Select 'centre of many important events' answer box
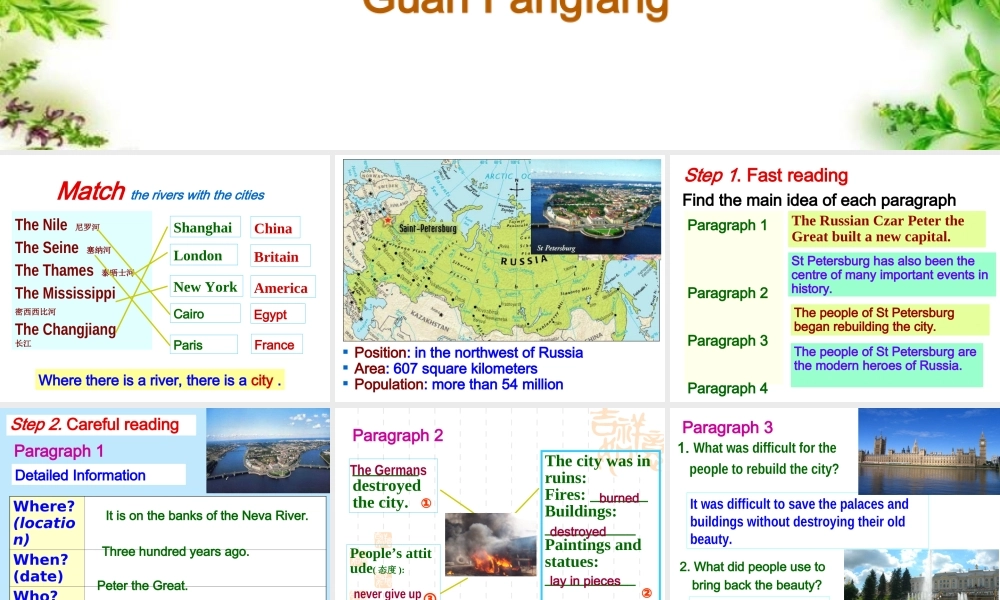This screenshot has width=1000, height=600. pyautogui.click(x=892, y=275)
